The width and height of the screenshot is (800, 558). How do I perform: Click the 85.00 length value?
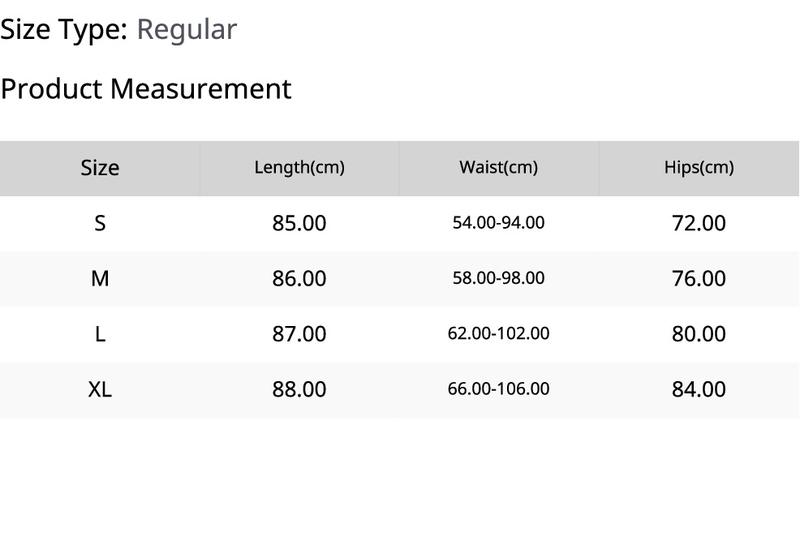[x=299, y=223]
